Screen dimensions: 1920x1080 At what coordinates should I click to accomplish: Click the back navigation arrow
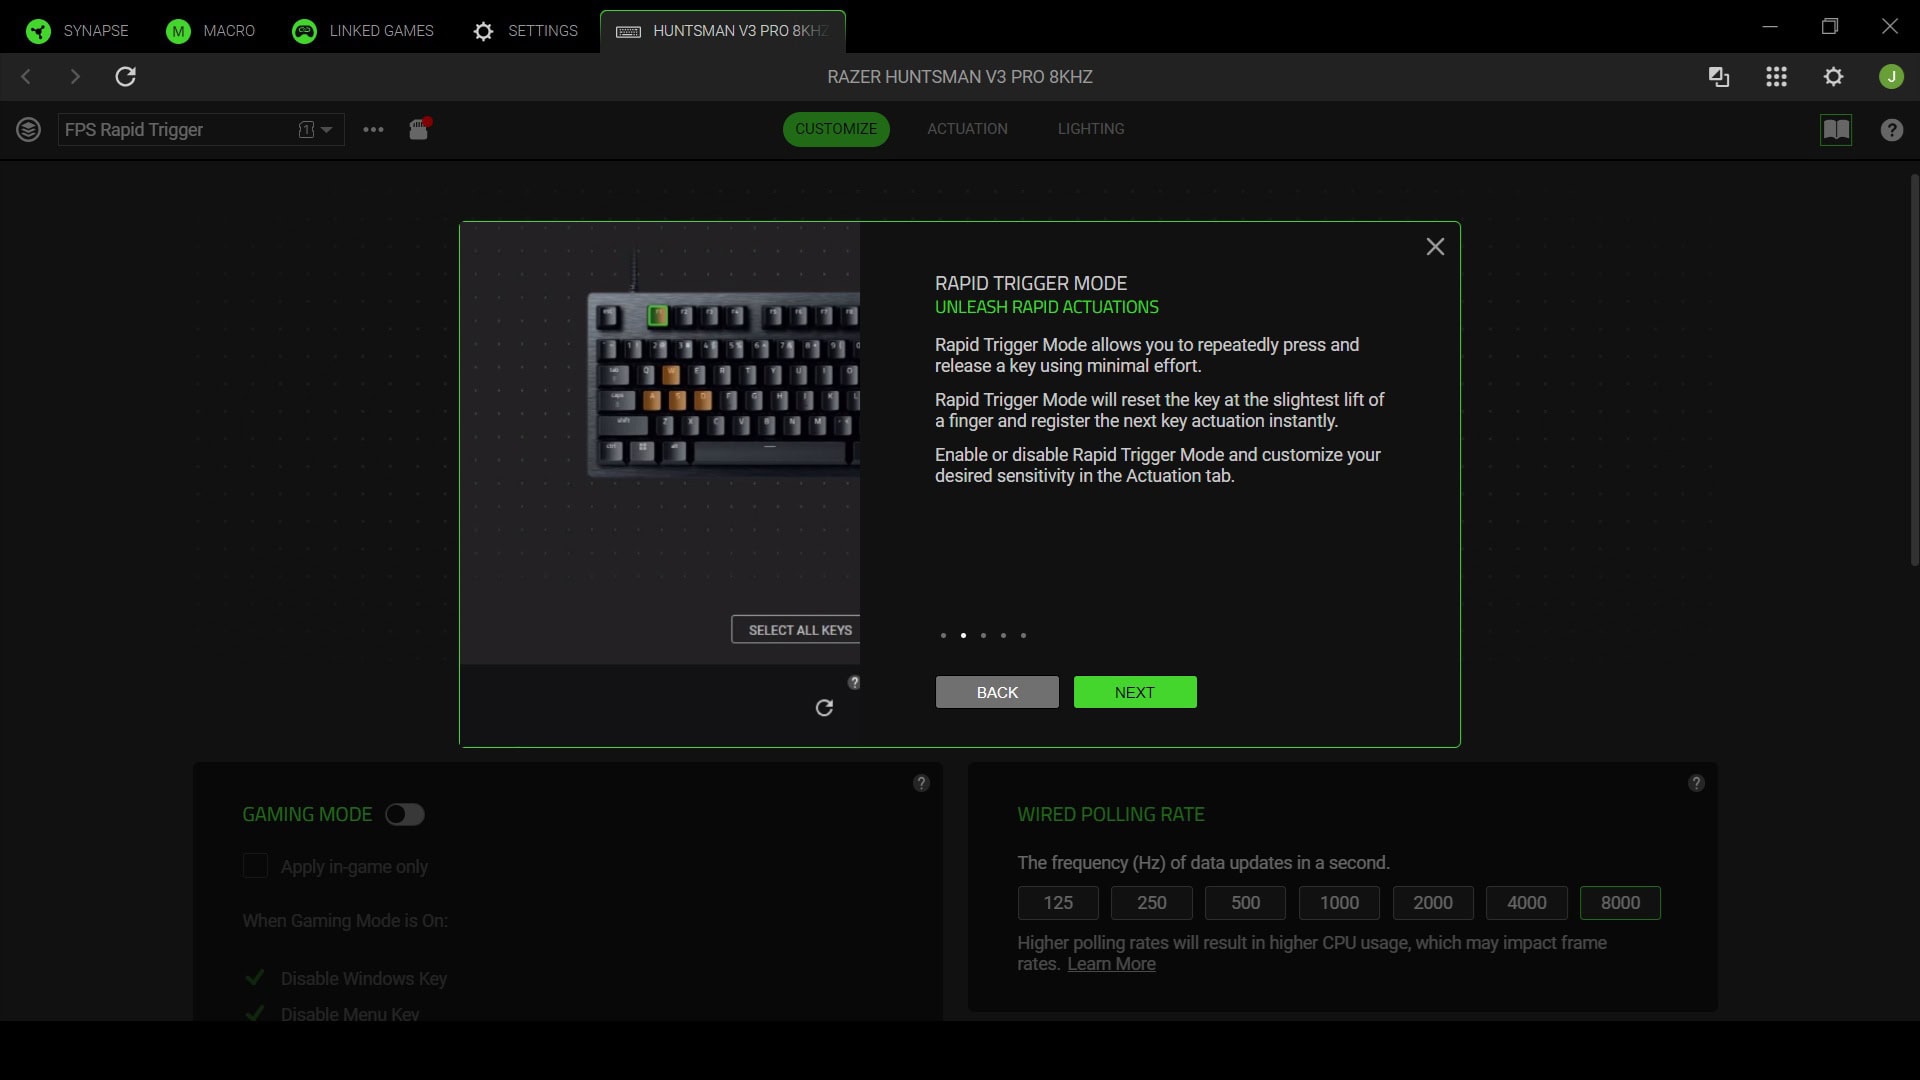tap(24, 76)
